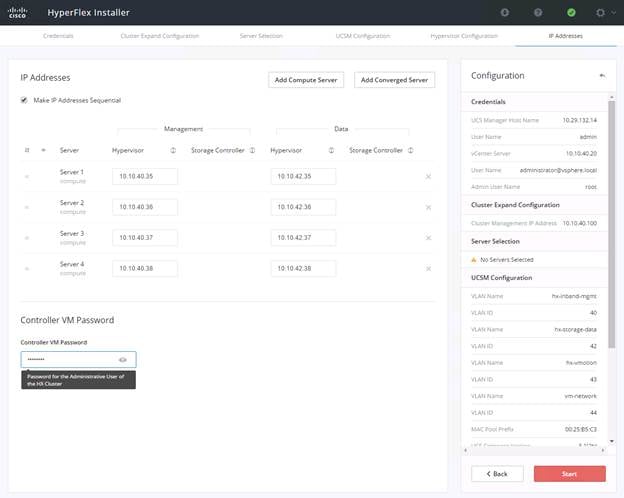Image resolution: width=624 pixels, height=498 pixels.
Task: Switch to the UCSM Configuration tab
Action: 363,36
